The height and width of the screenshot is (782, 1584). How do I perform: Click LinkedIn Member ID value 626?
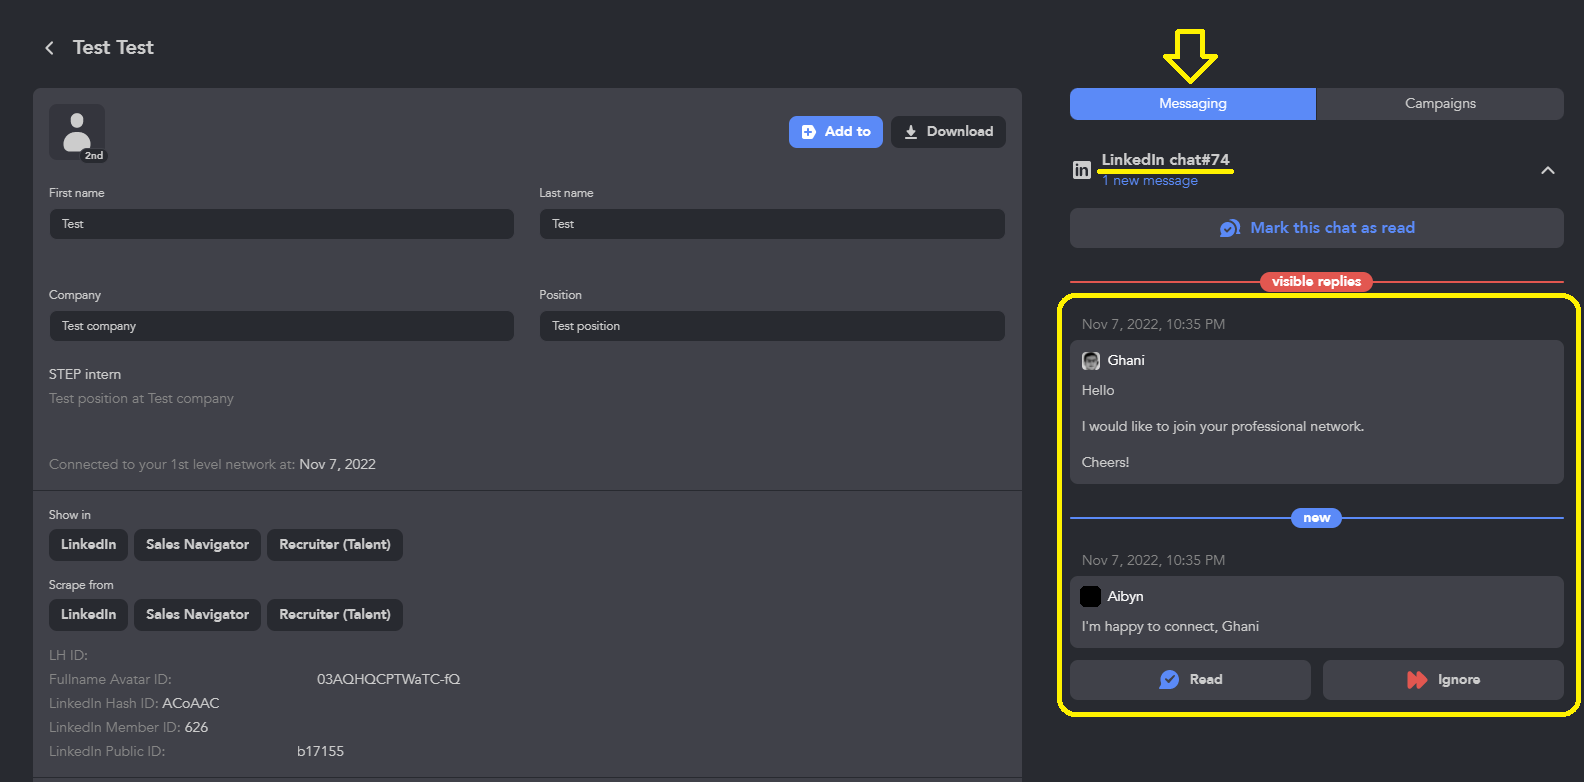point(196,727)
